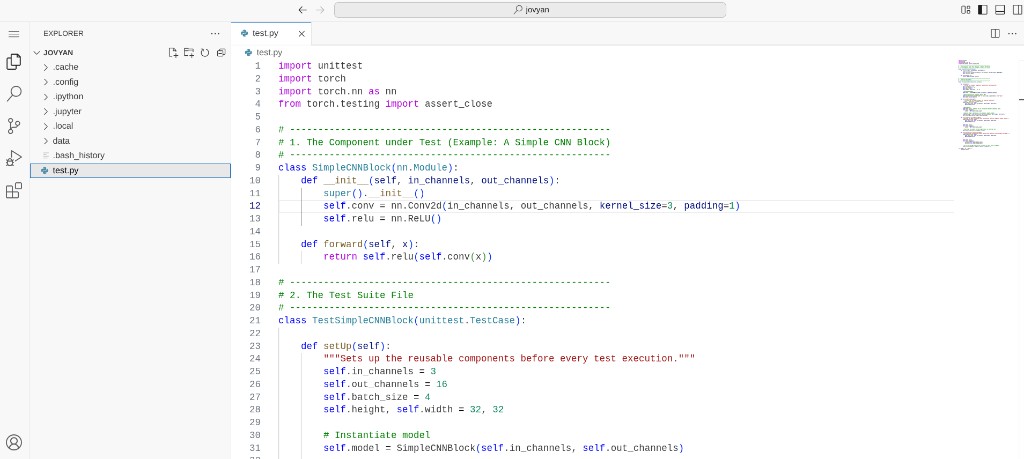
Task: Click self.batch_size = 4 line
Action: click(x=377, y=397)
